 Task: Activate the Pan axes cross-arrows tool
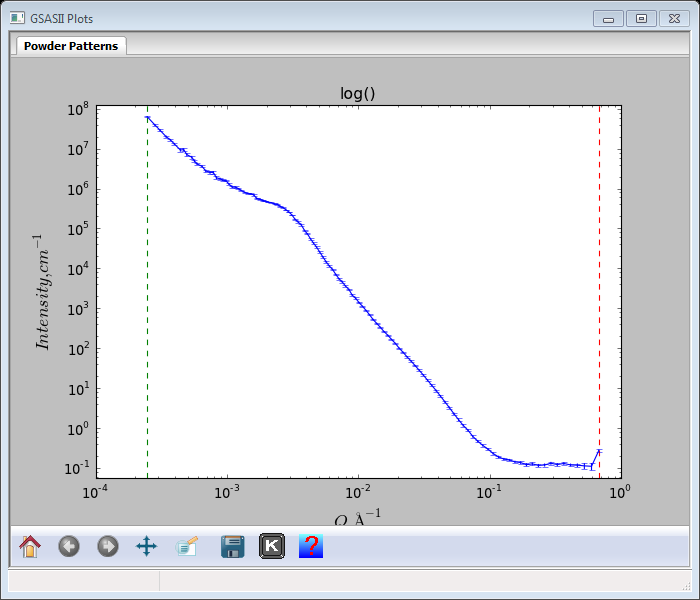tap(146, 546)
